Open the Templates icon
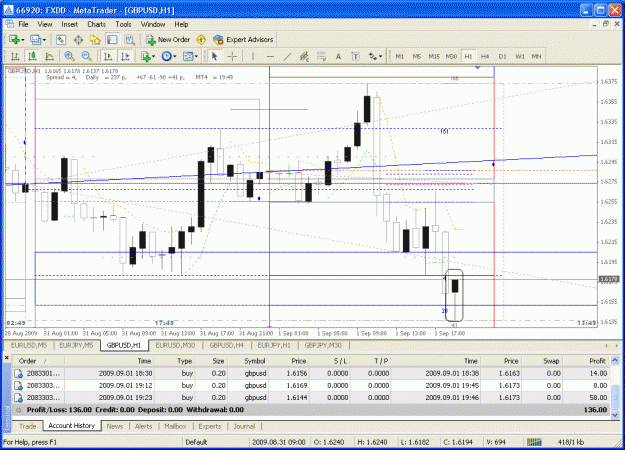625x450 pixels. [187, 57]
